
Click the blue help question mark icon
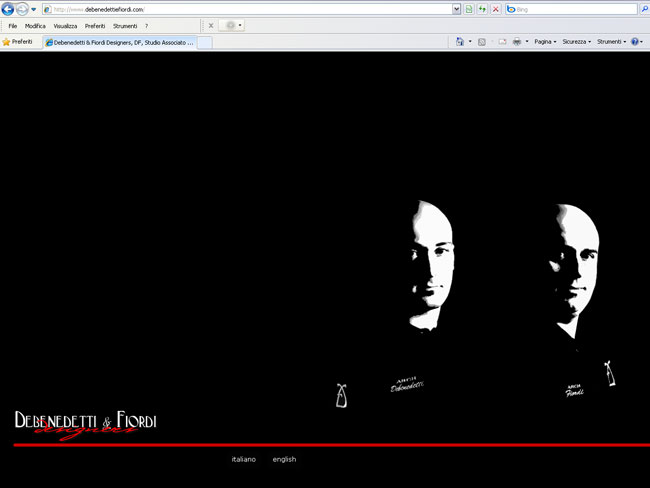click(x=635, y=42)
